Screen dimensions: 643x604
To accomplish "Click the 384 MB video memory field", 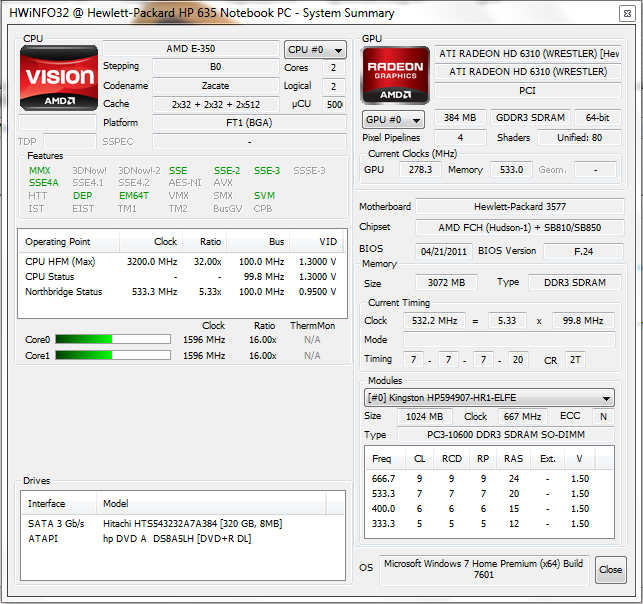I will click(x=460, y=118).
